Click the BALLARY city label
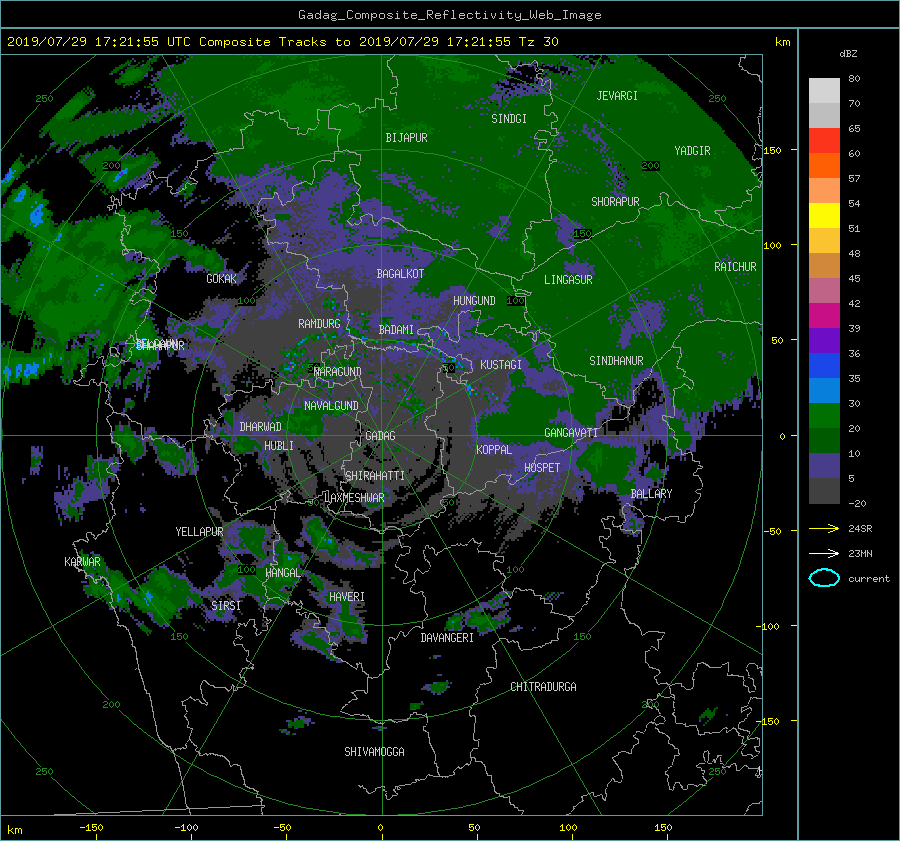The height and width of the screenshot is (841, 900). [651, 494]
